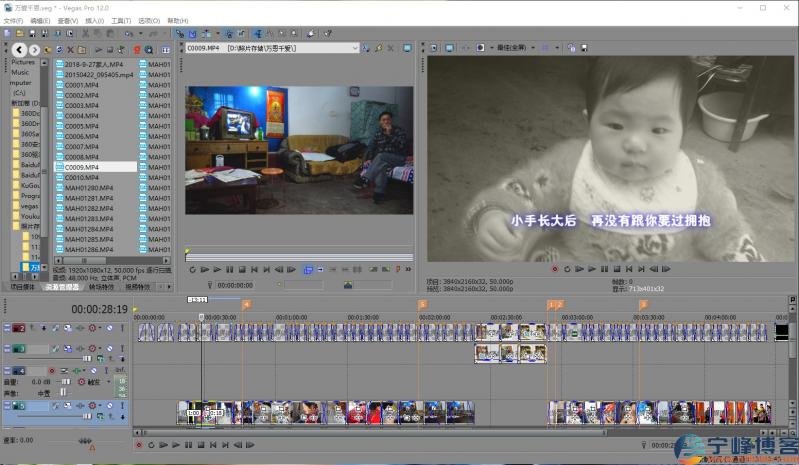Adjust playback rate slider near 速率 0.00
The width and height of the screenshot is (799, 465).
84,441
